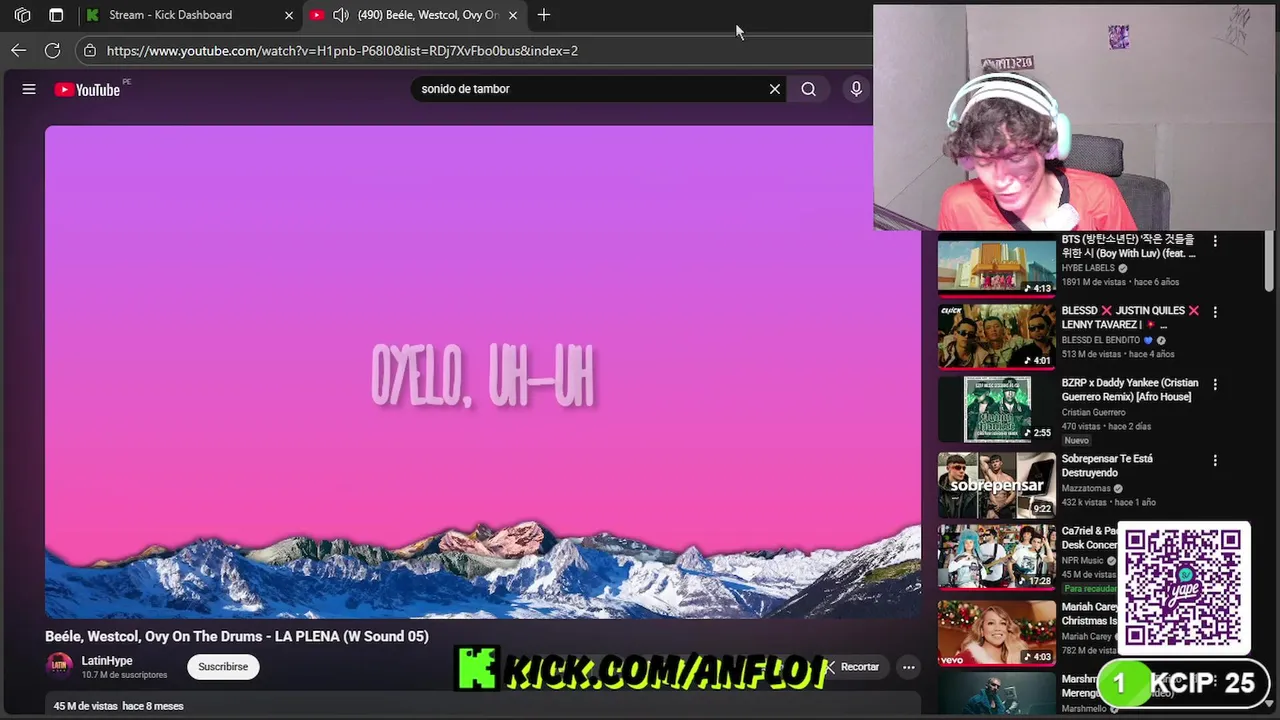
Task: Open tab actions menu icon
Action: click(56, 15)
